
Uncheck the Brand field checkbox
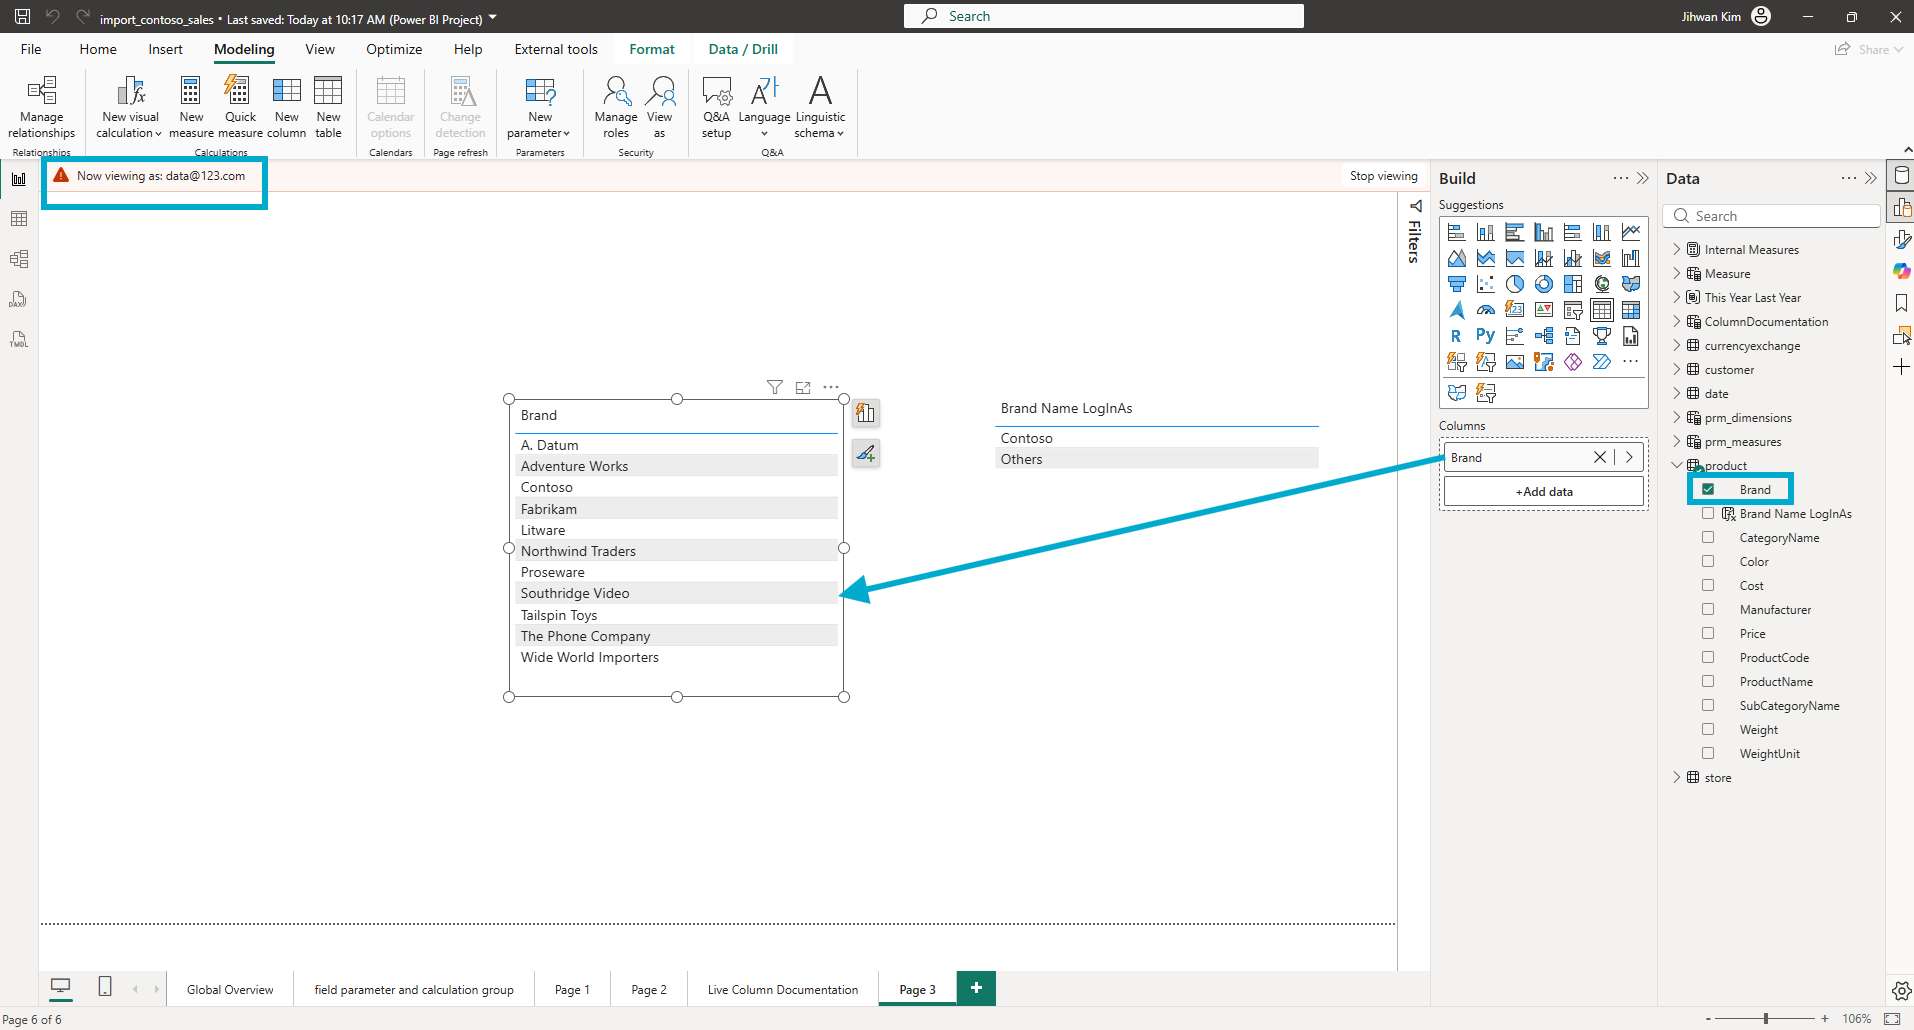pyautogui.click(x=1708, y=489)
